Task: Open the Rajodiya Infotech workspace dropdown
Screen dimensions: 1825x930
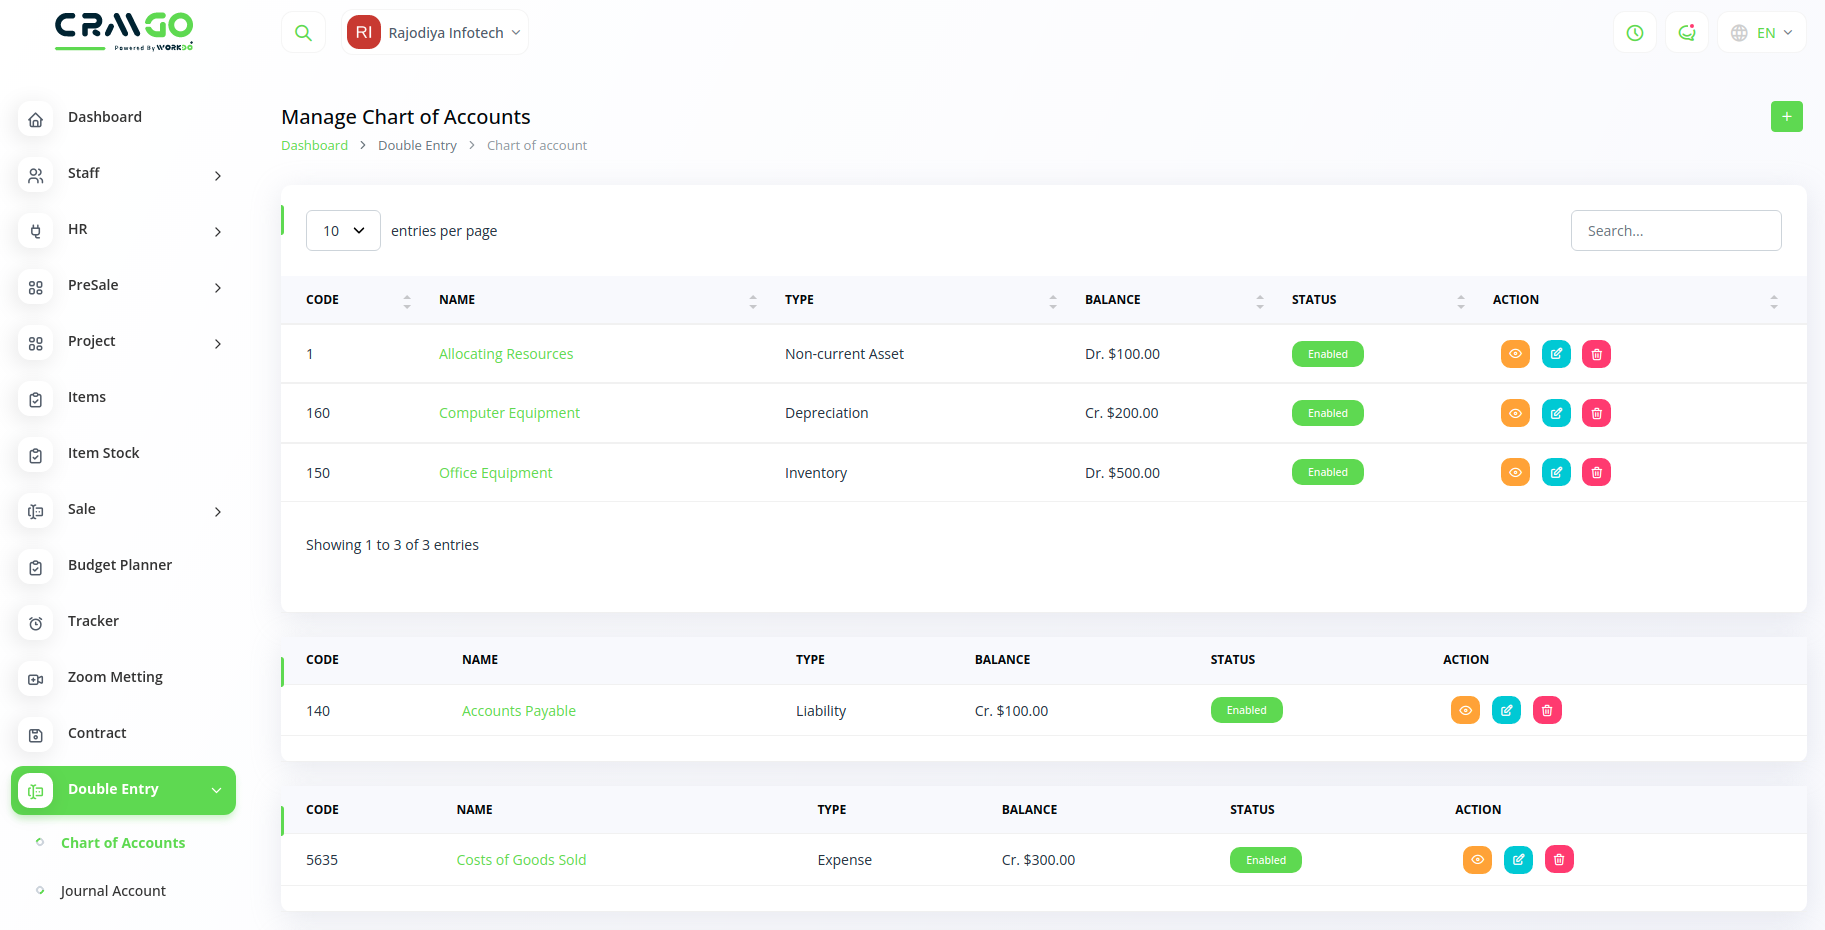Action: (435, 33)
